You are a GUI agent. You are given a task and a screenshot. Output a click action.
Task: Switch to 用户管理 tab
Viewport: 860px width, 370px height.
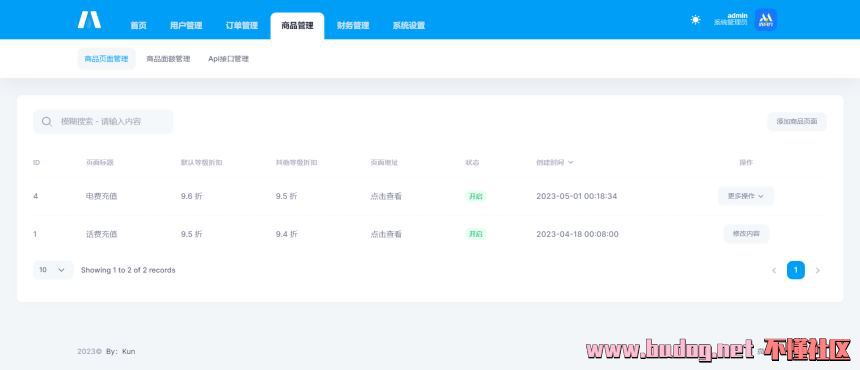click(x=186, y=25)
